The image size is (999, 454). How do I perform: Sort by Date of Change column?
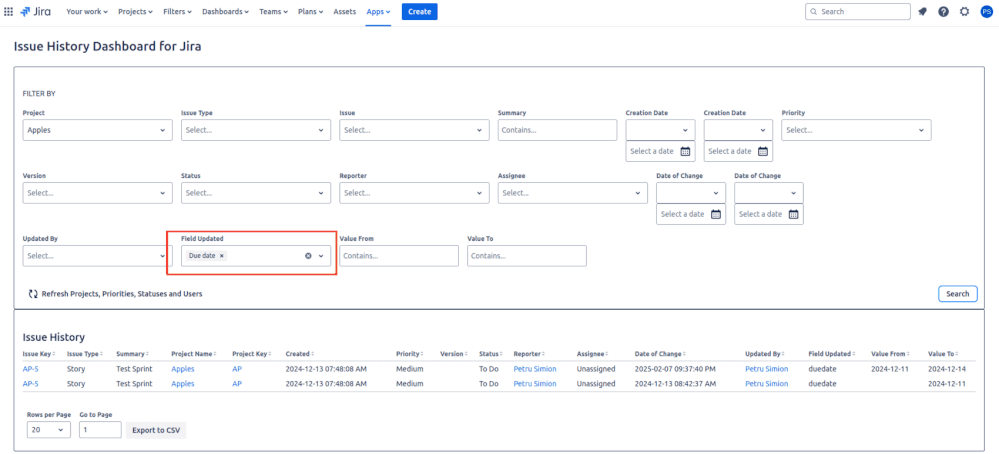[660, 354]
